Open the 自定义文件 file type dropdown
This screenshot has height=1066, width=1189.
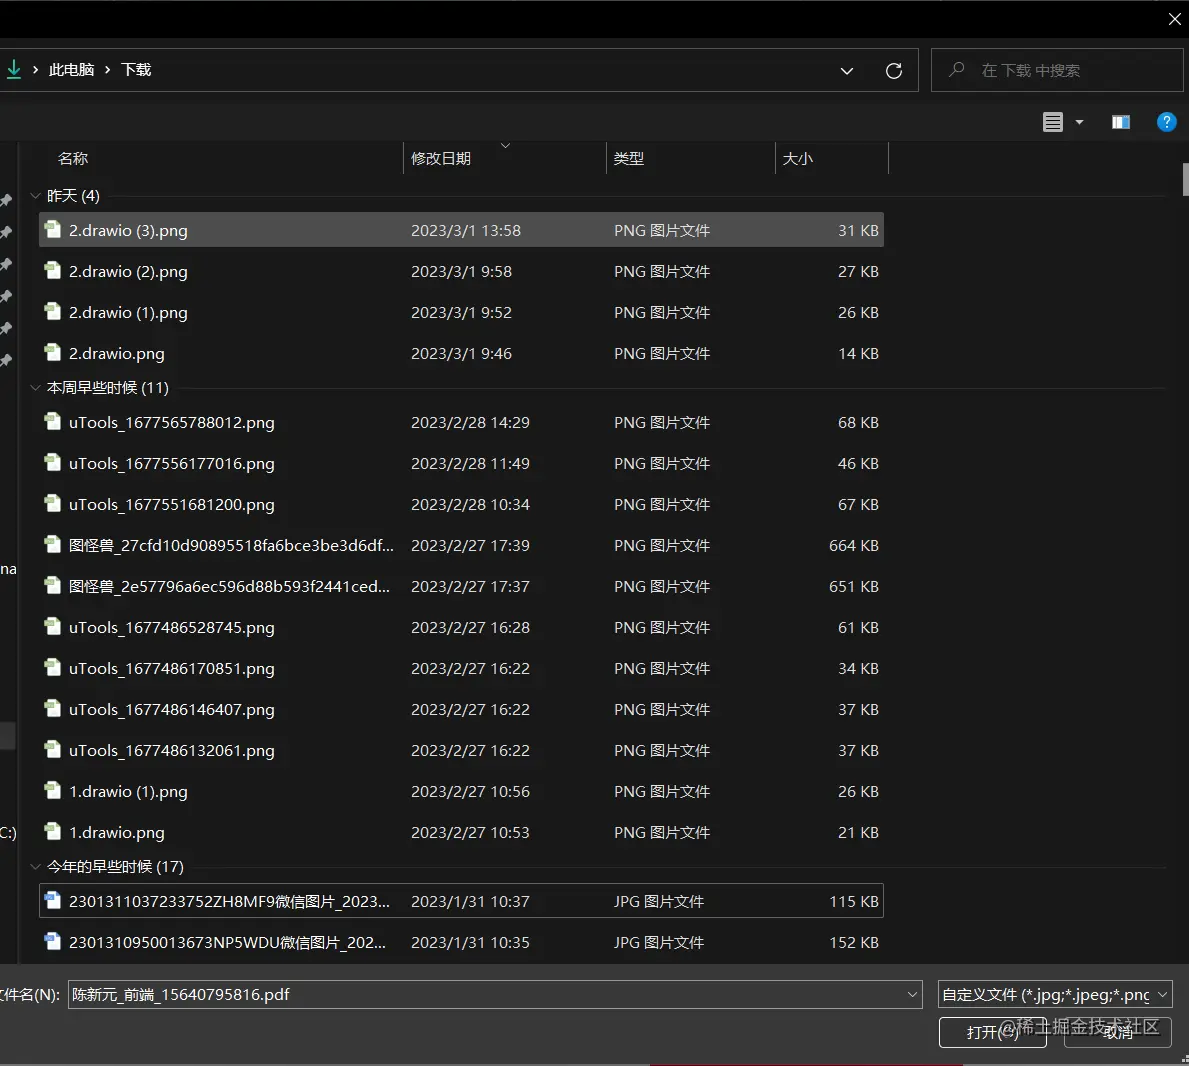pyautogui.click(x=1055, y=994)
